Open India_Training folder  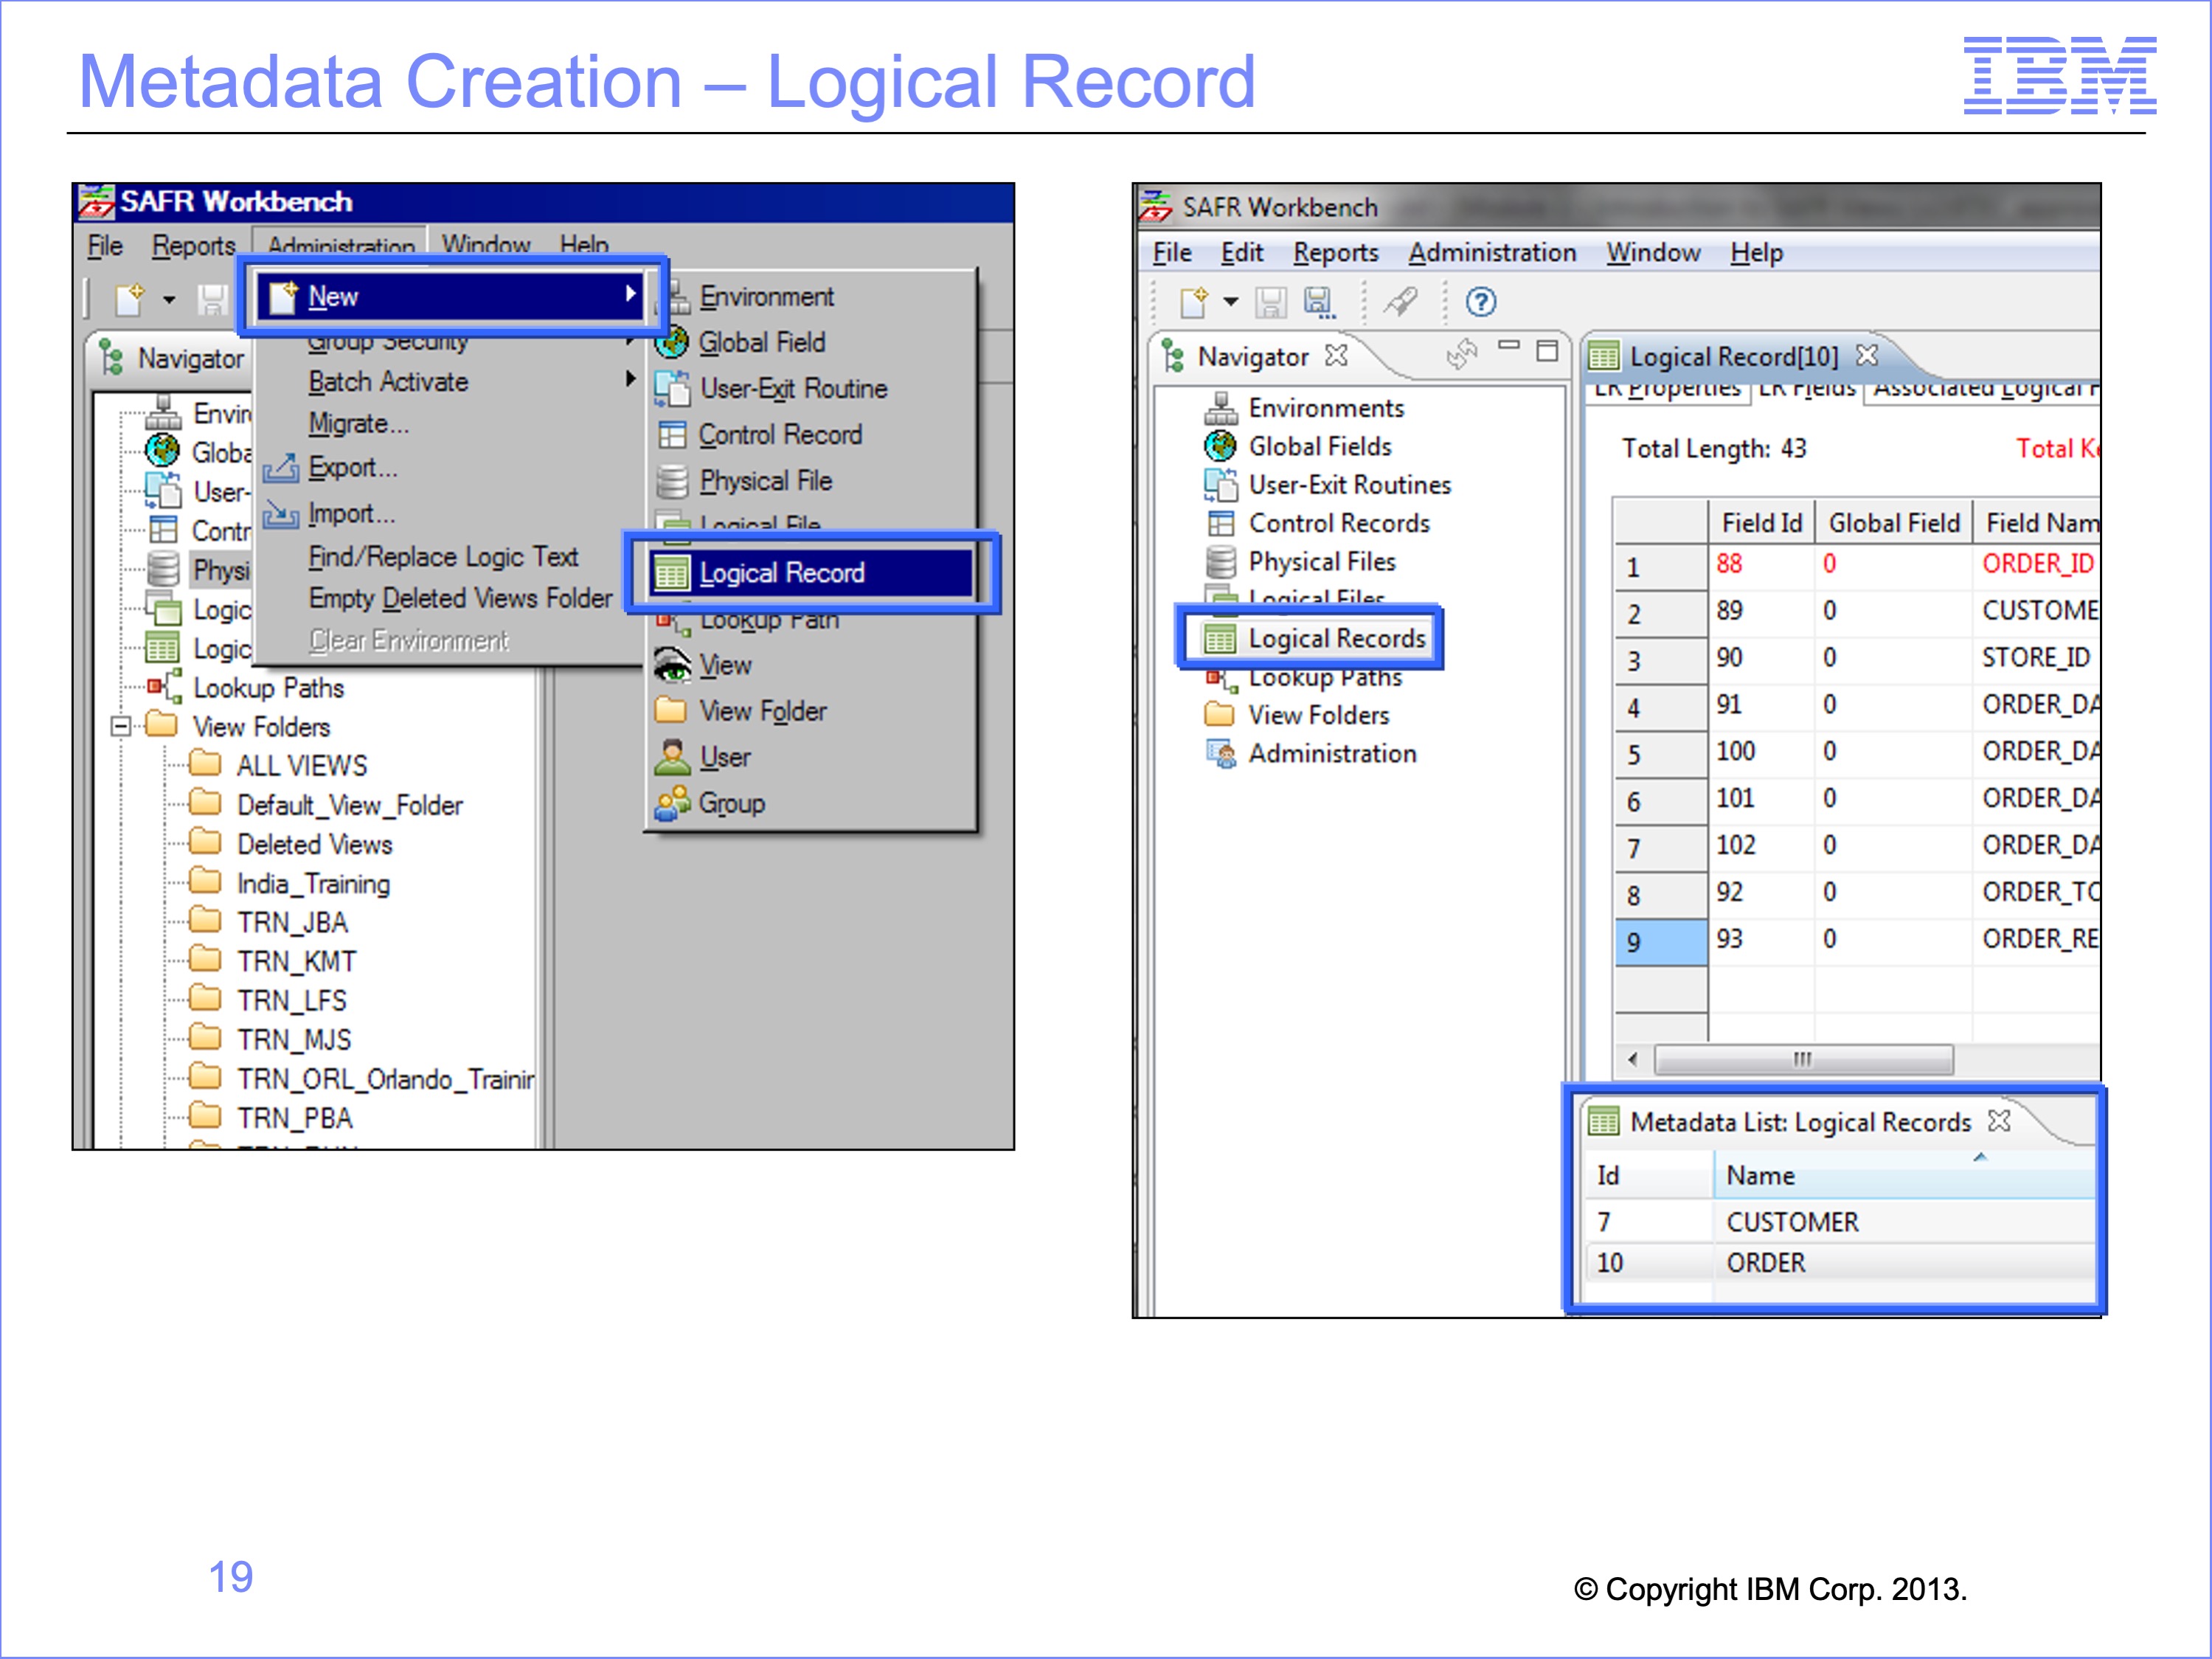coord(313,884)
